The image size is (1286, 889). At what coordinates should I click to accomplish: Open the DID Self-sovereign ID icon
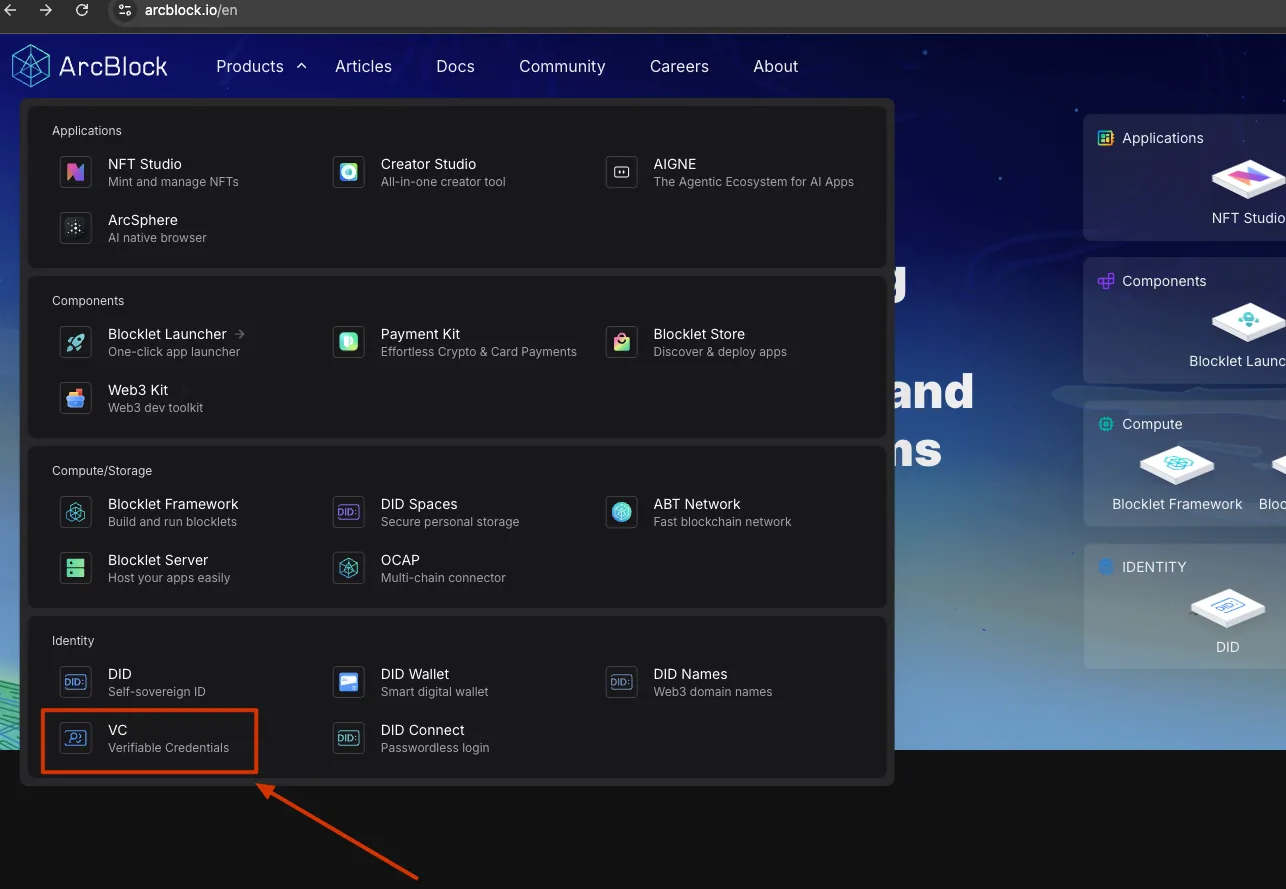tap(75, 682)
